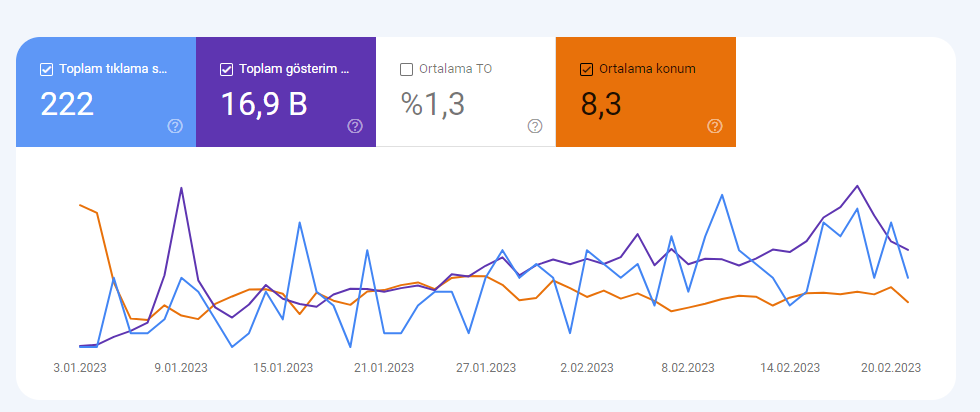
Task: Uncheck the Ortalama konum checkbox
Action: pyautogui.click(x=586, y=69)
